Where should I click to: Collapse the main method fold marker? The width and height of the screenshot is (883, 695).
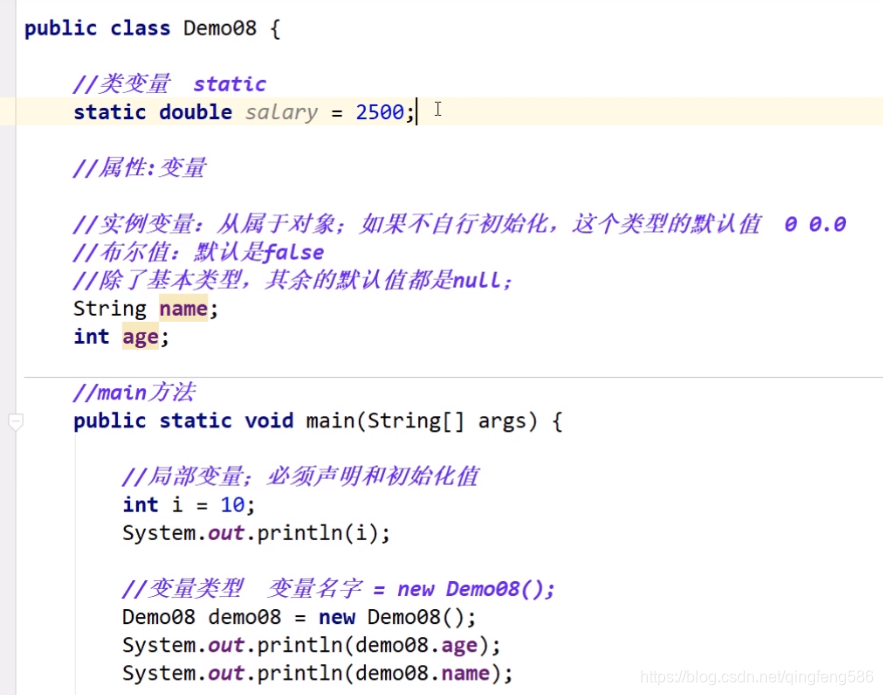click(x=16, y=421)
